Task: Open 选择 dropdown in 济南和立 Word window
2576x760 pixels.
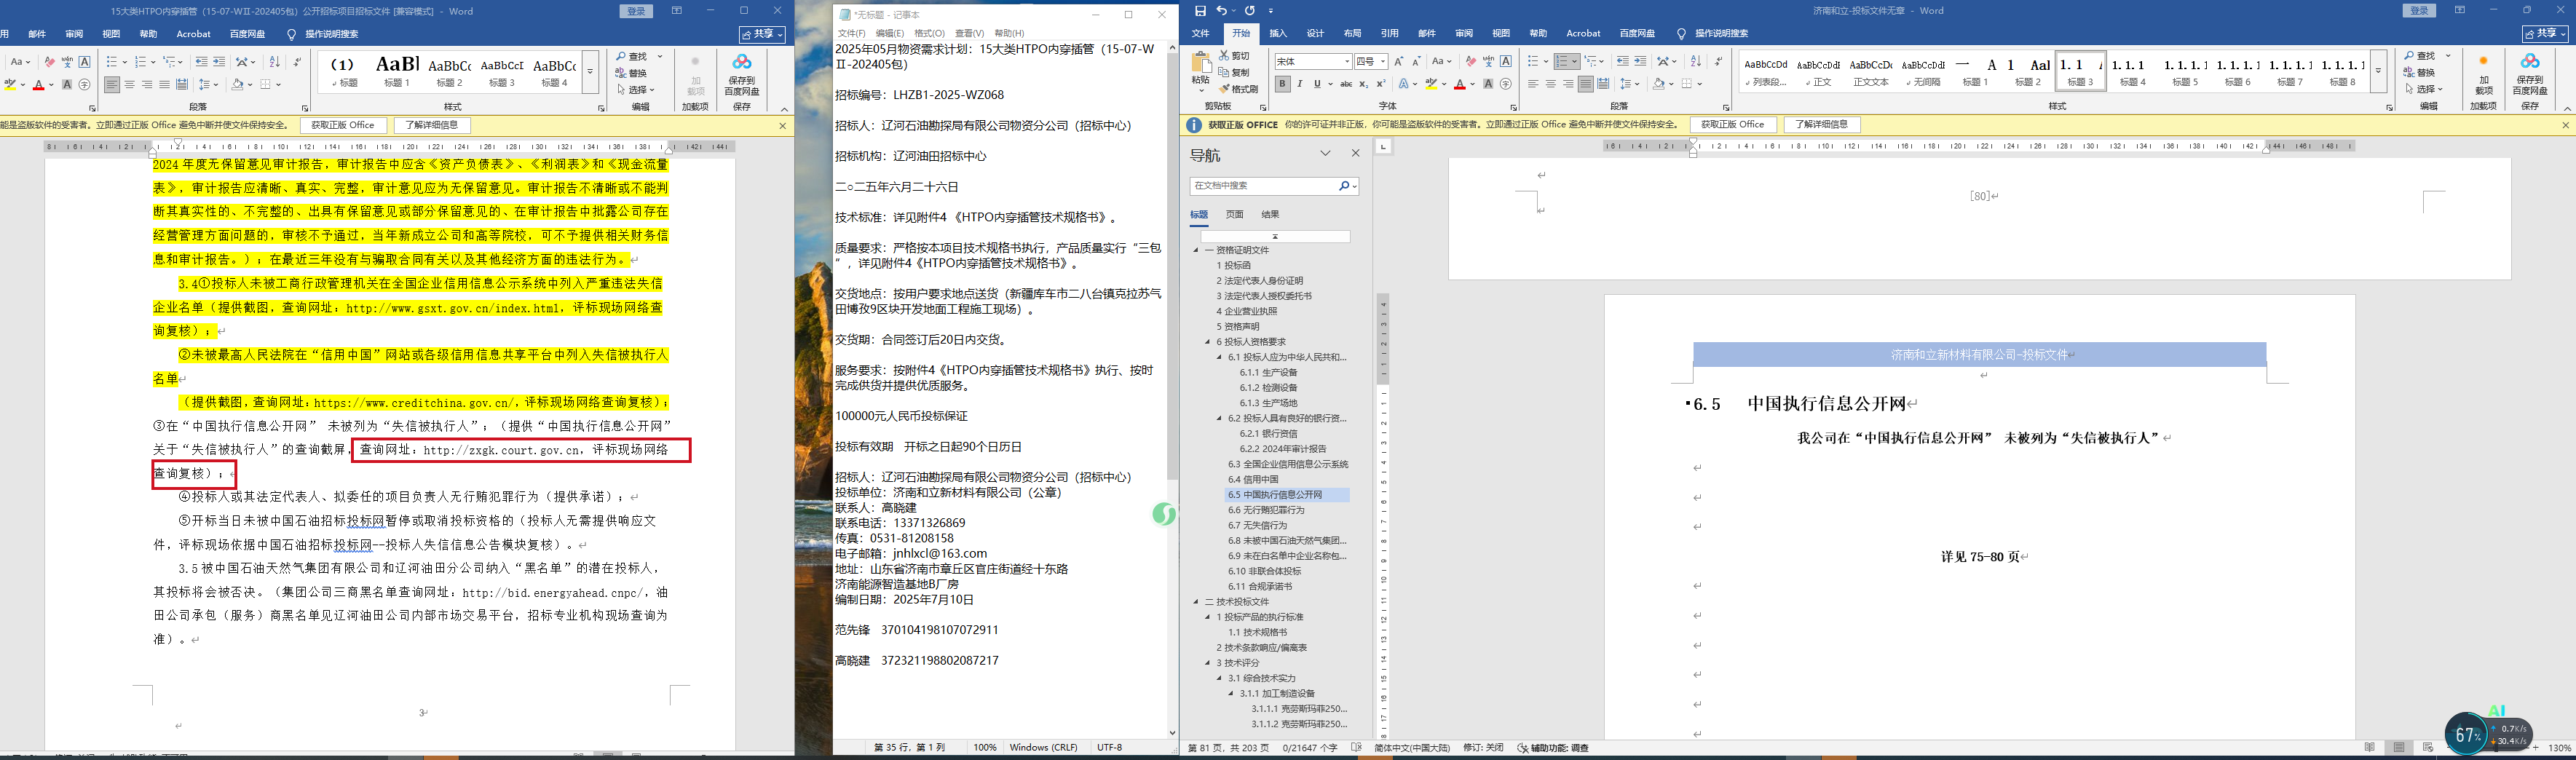Action: point(2426,89)
